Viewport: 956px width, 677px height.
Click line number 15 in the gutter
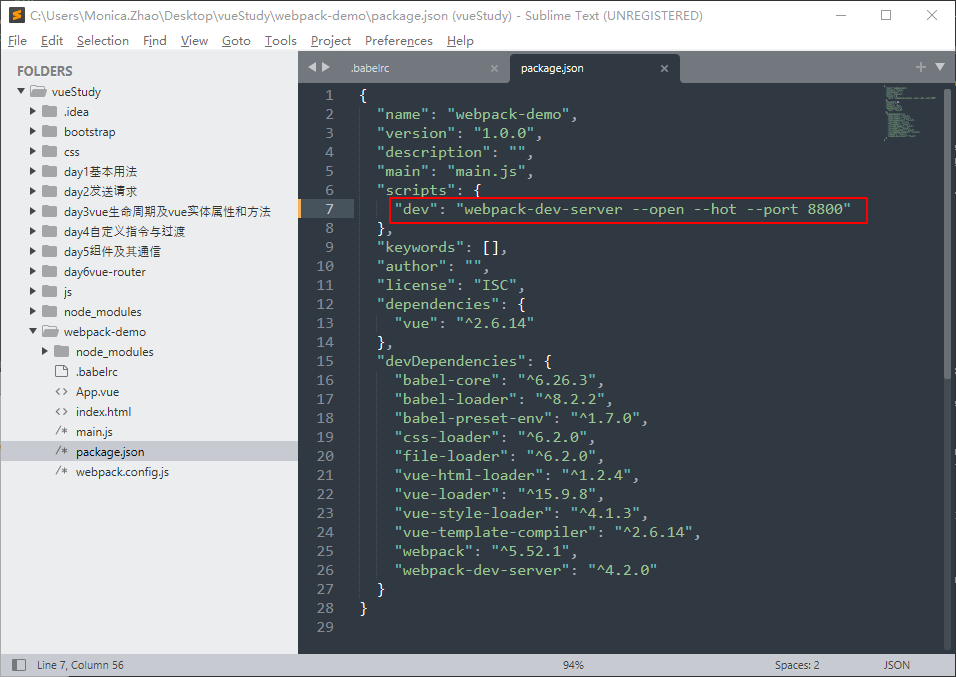[325, 361]
